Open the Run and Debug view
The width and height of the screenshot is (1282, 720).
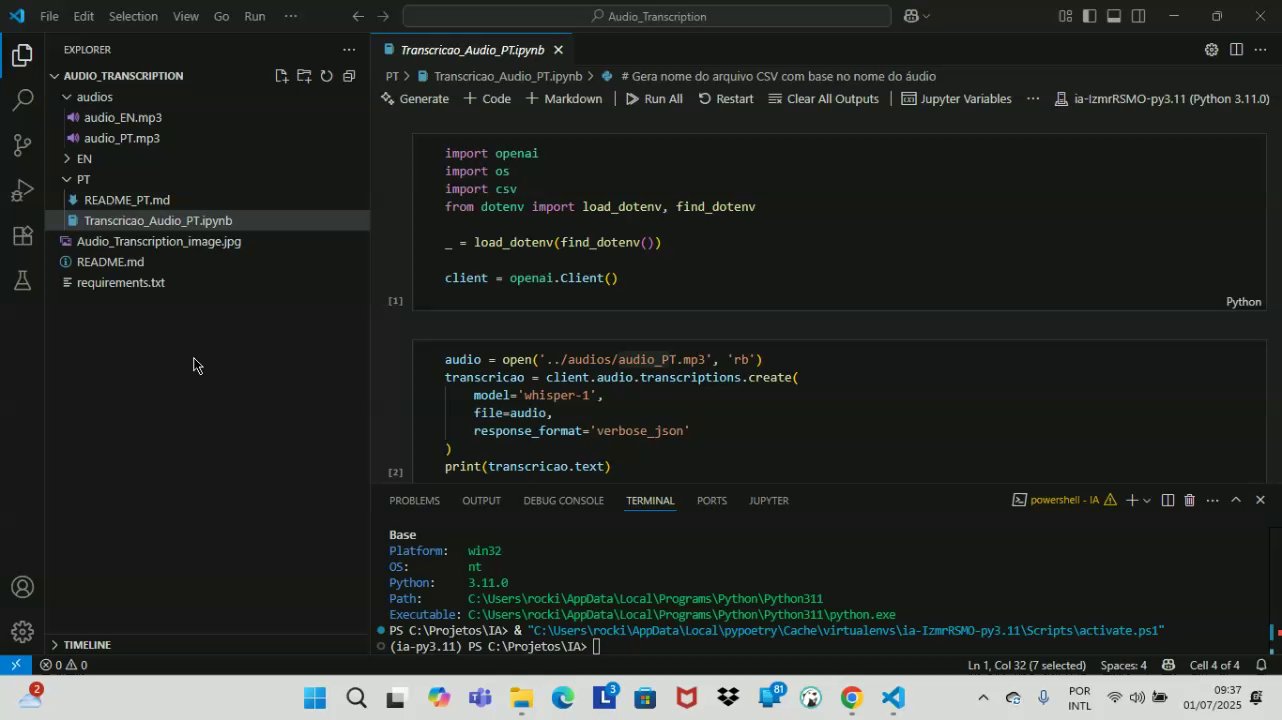[22, 191]
